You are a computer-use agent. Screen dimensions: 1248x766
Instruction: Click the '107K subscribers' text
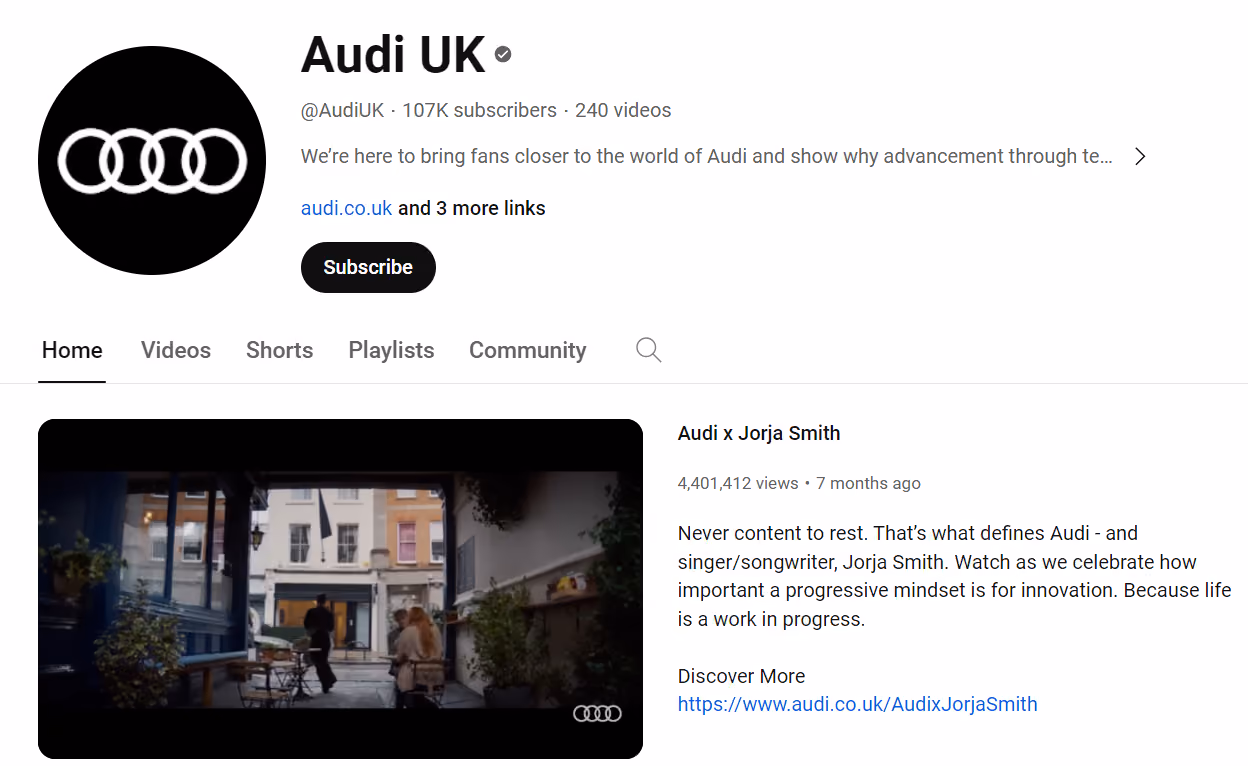479,110
